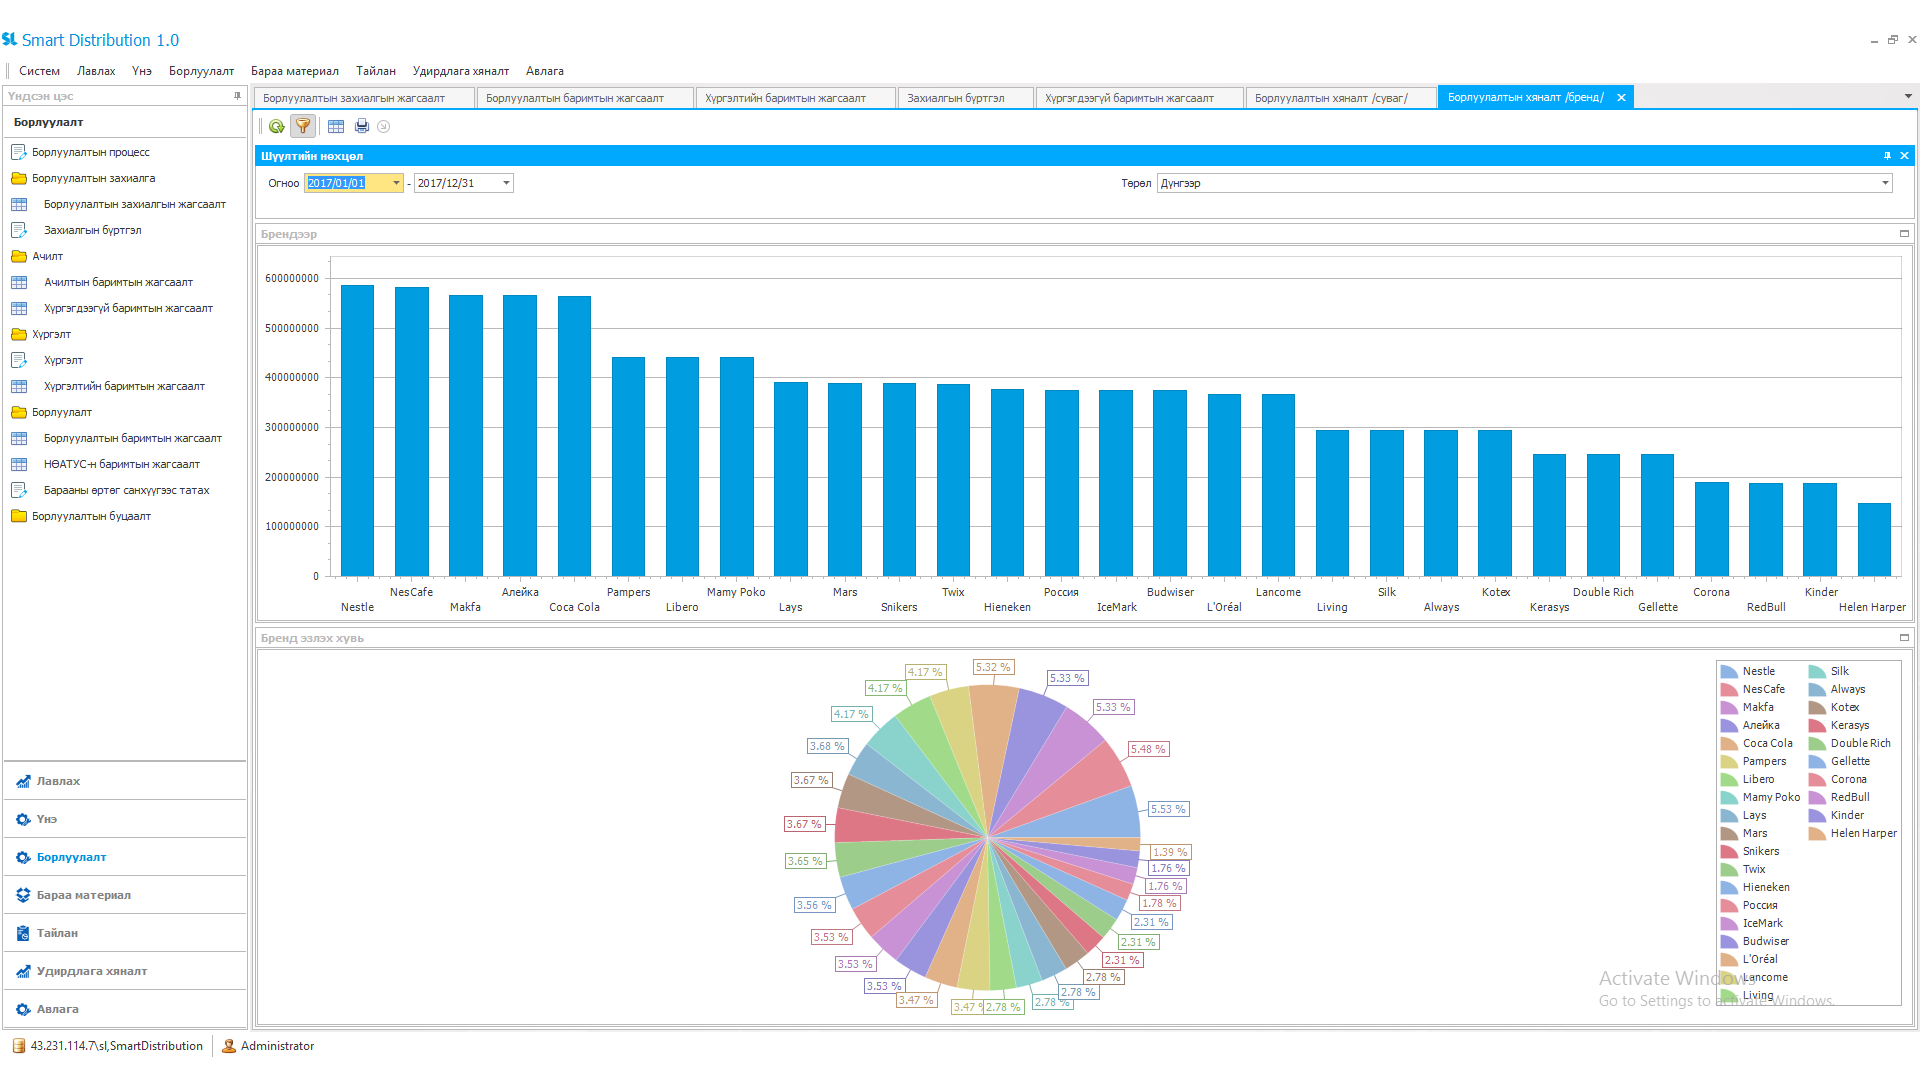
Task: Switch to Борлуулалтын баримтын жагсаалт tab
Action: pyautogui.click(x=585, y=98)
